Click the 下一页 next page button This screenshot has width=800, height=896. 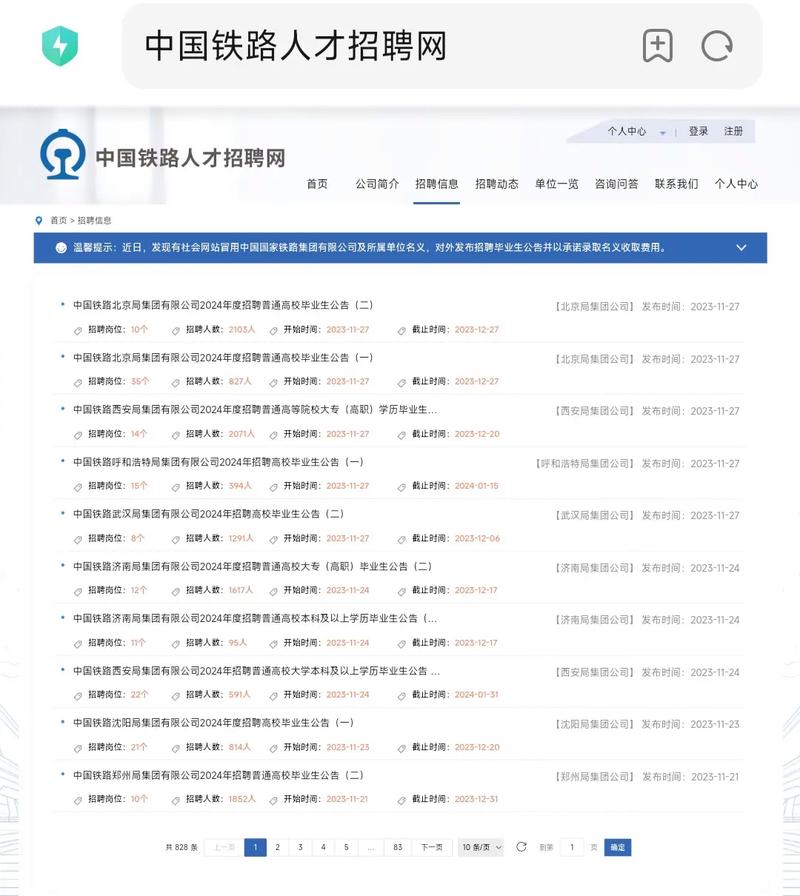click(x=432, y=847)
